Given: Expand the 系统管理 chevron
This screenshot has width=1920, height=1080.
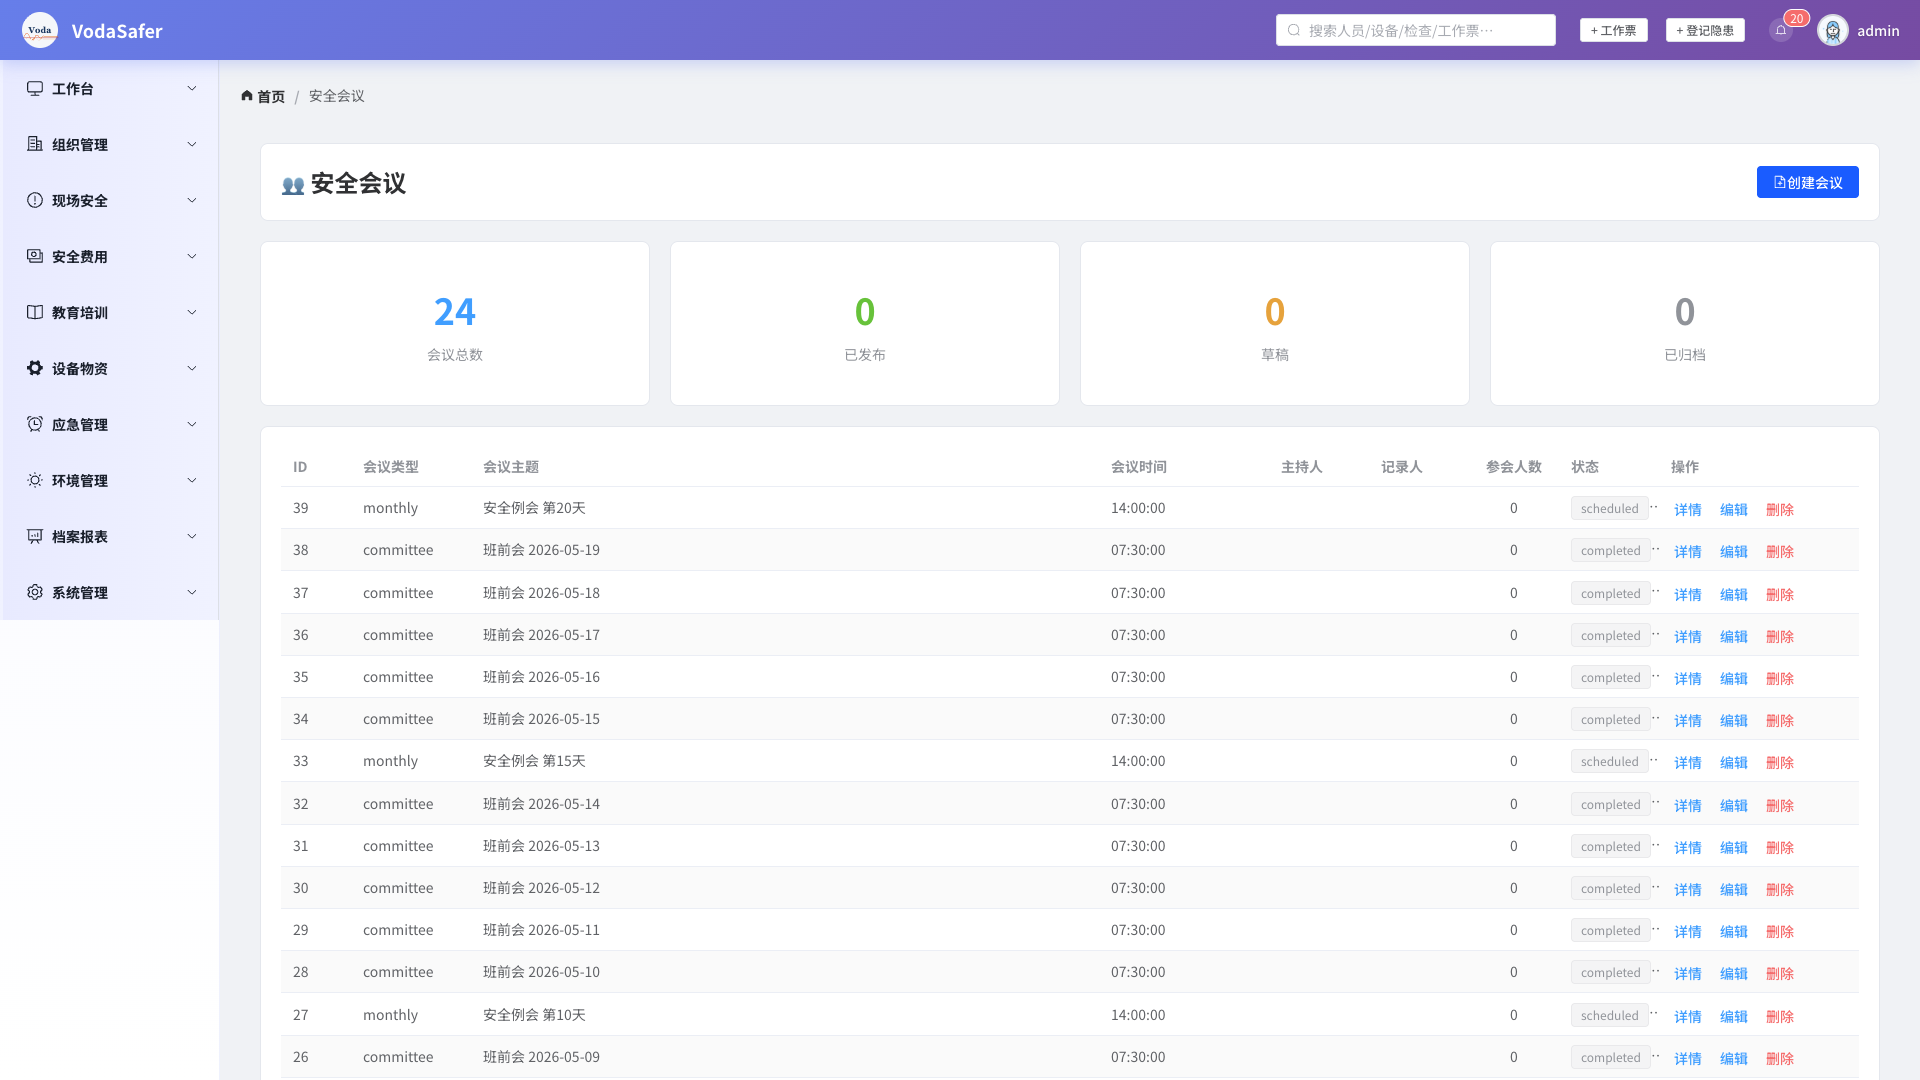Looking at the screenshot, I should (x=192, y=592).
